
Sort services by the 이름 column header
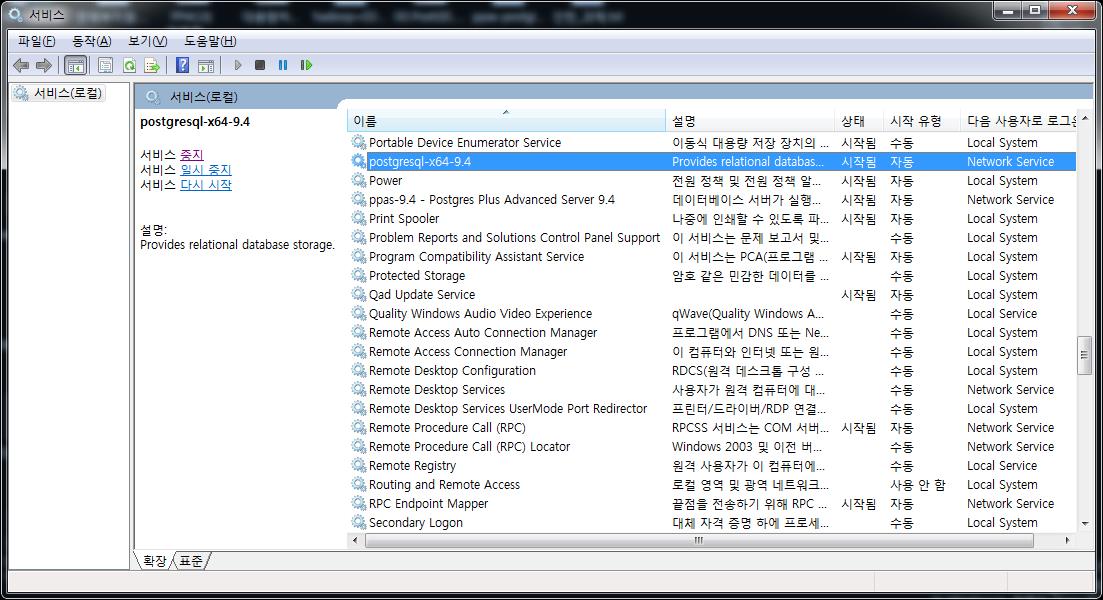tap(505, 121)
